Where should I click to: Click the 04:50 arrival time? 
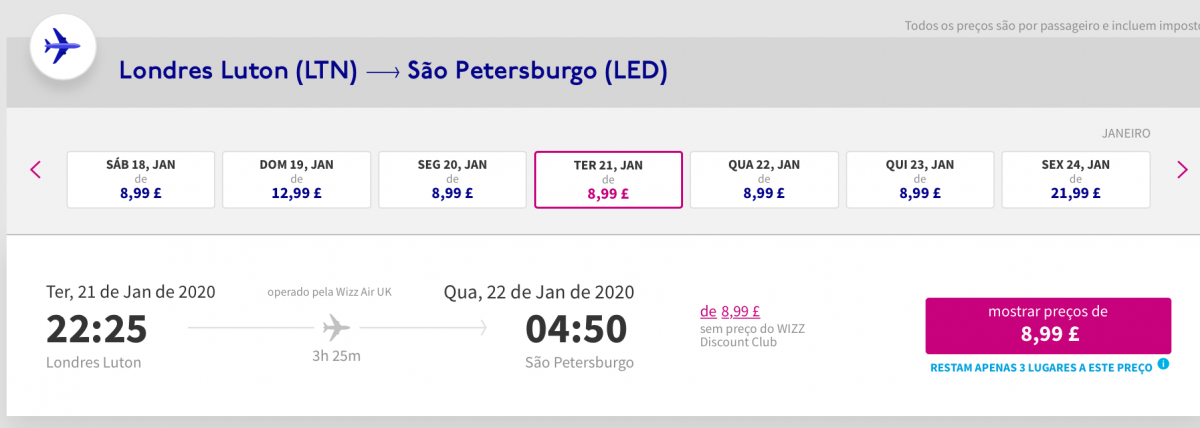[576, 329]
